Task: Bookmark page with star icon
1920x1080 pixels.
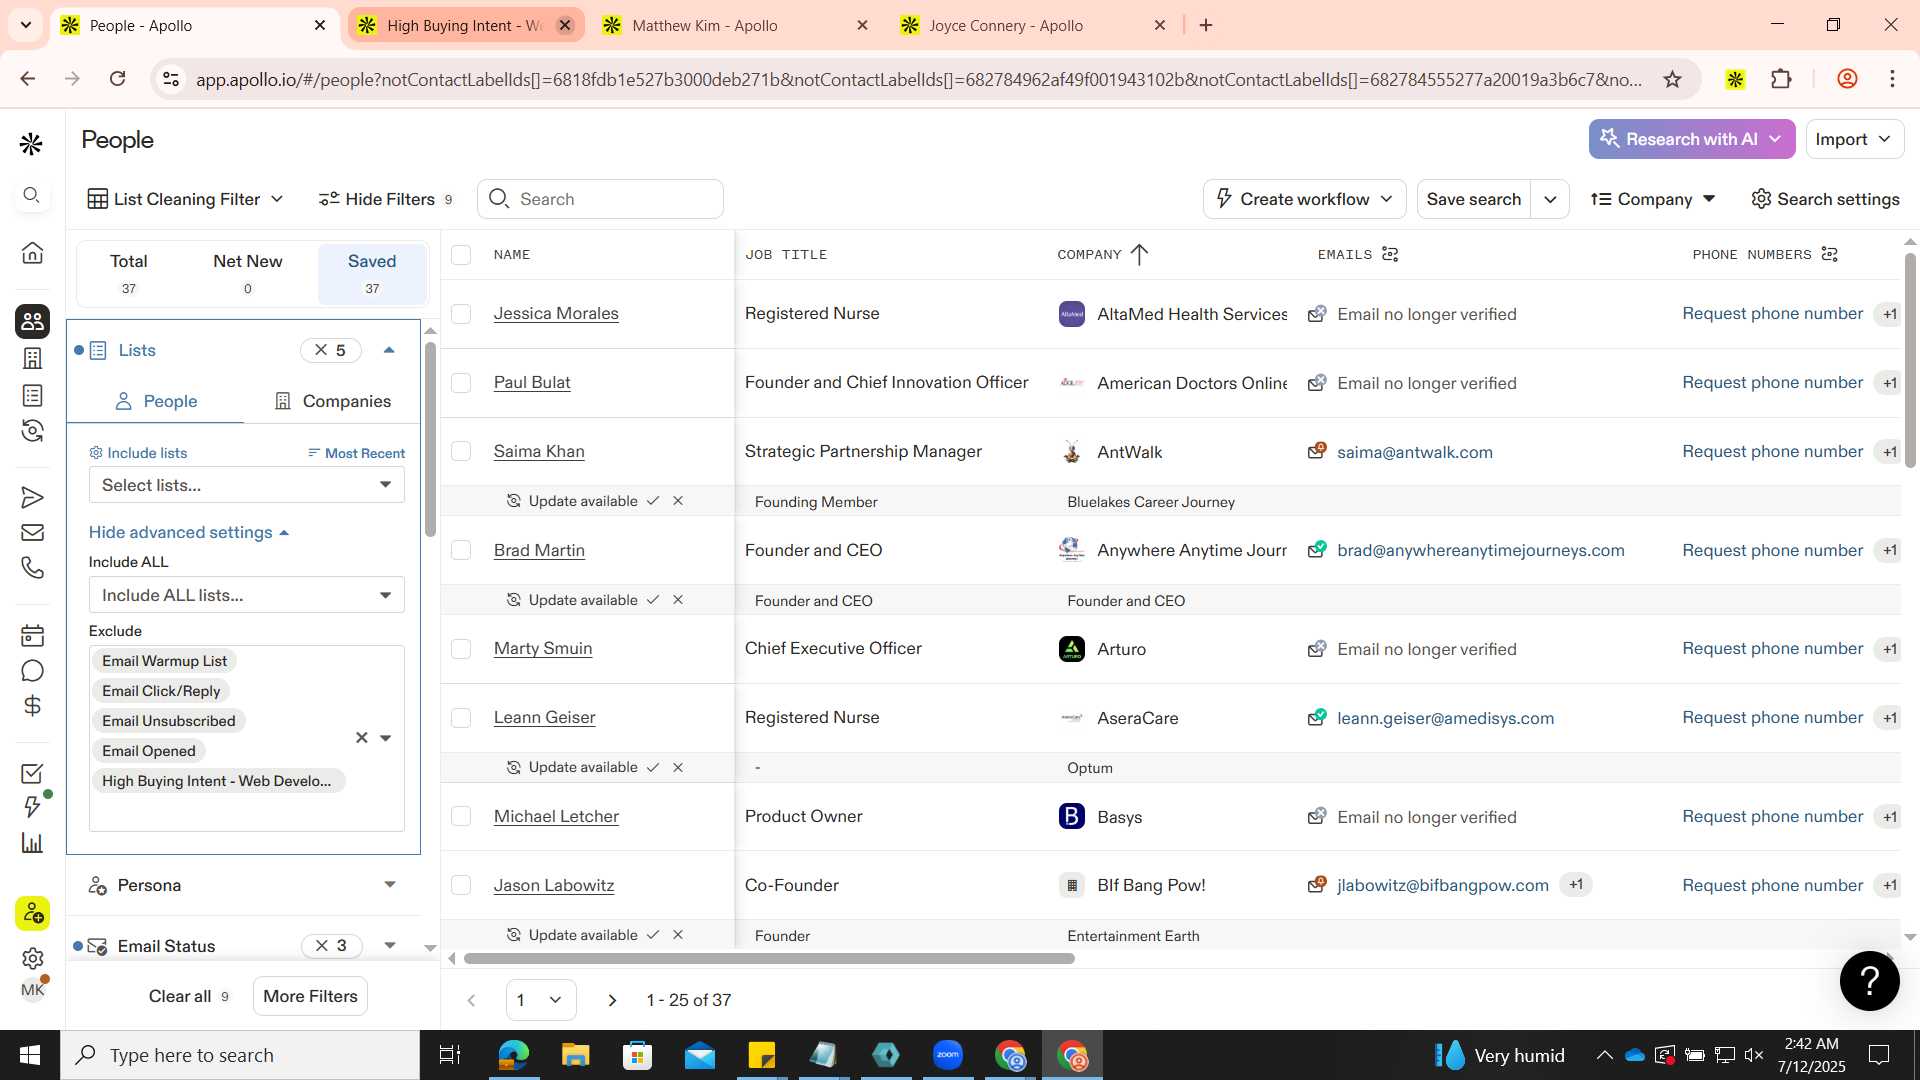Action: (x=1672, y=79)
